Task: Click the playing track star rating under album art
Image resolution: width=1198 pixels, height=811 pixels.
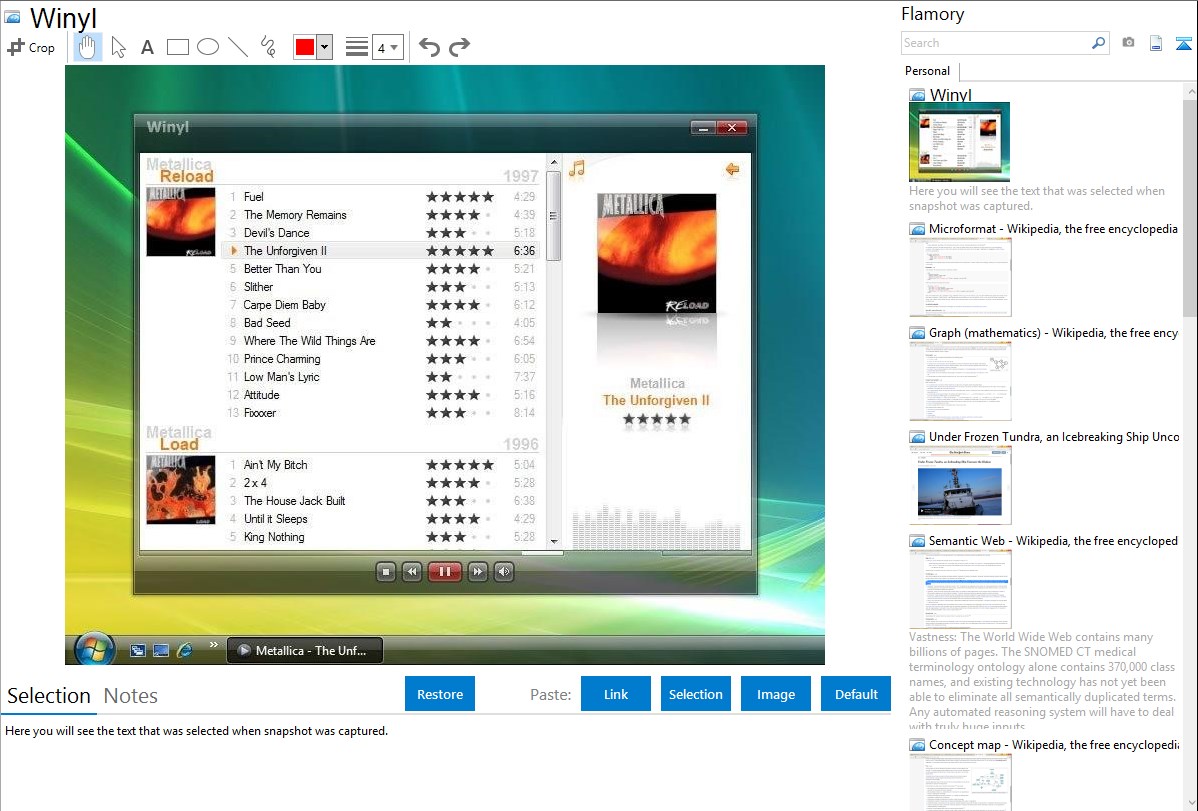Action: tap(657, 419)
